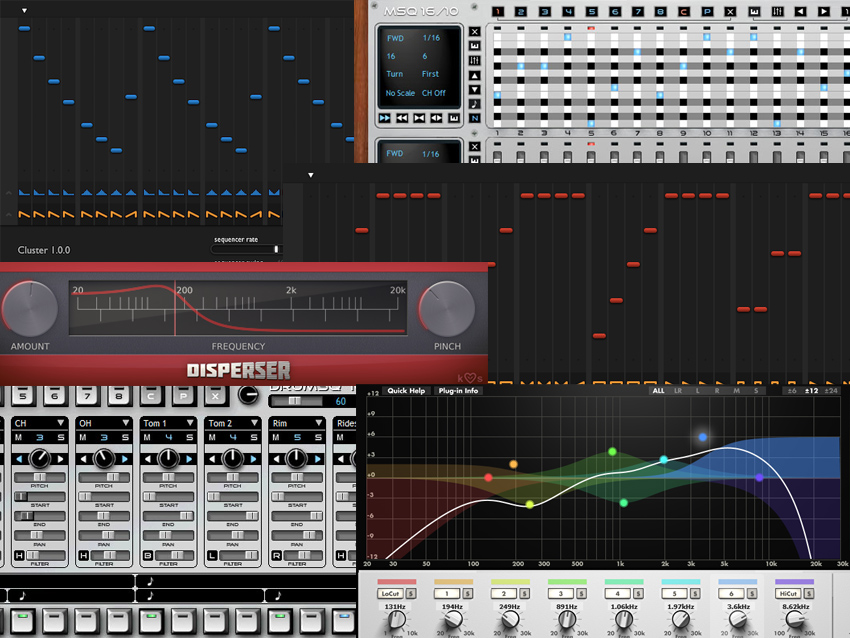
Task: Toggle the HiCut band solo S button
Action: click(x=809, y=594)
